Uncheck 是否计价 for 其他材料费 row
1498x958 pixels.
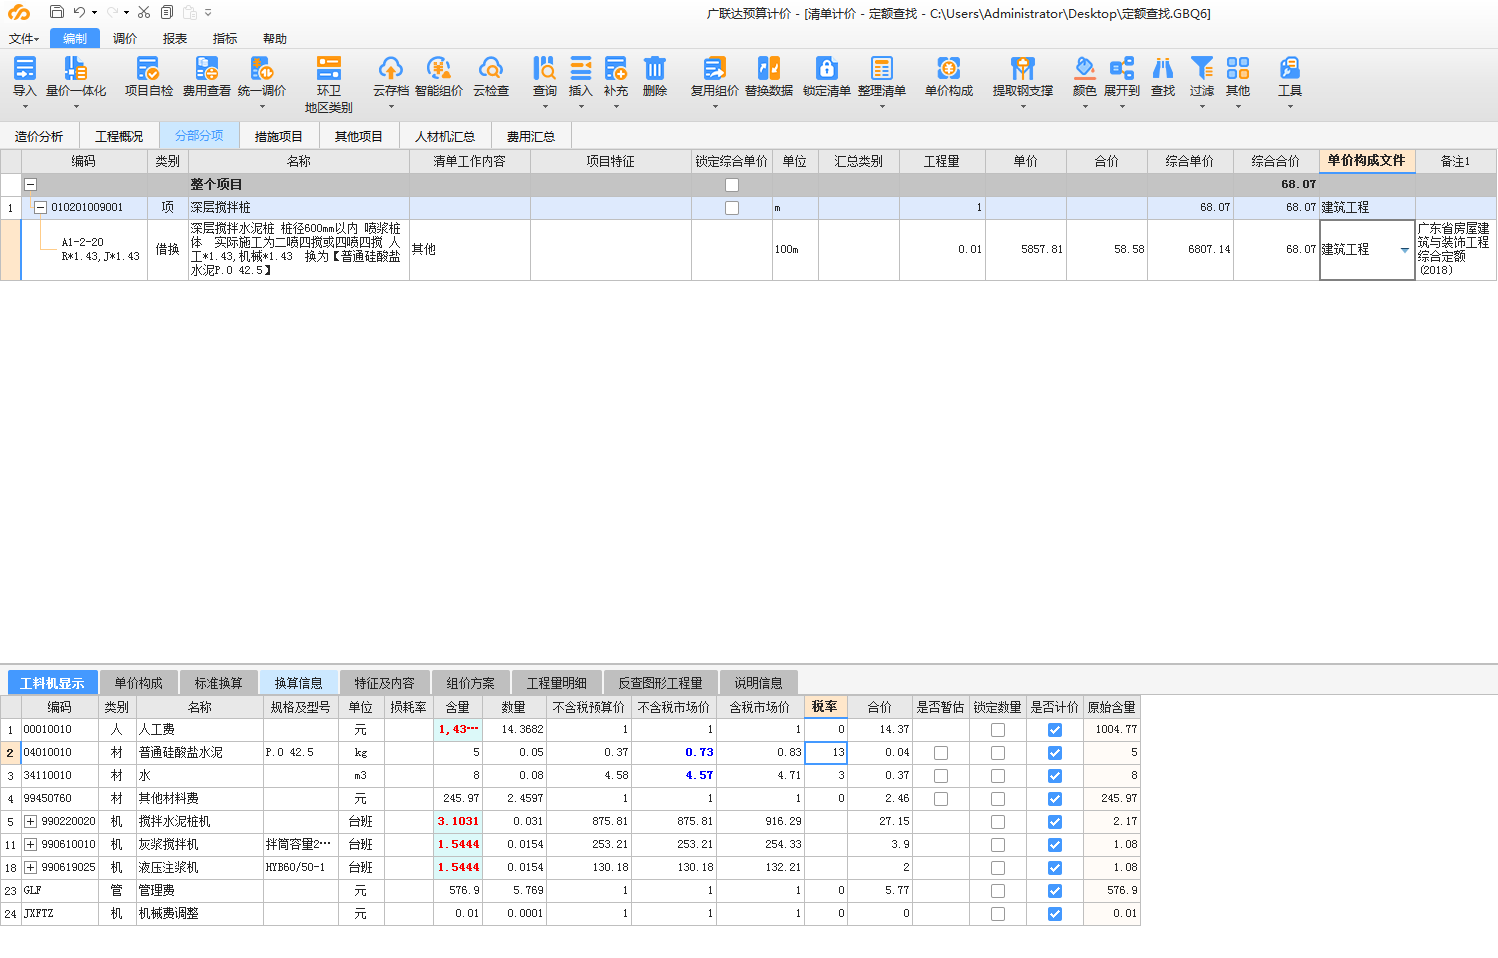click(x=1054, y=799)
